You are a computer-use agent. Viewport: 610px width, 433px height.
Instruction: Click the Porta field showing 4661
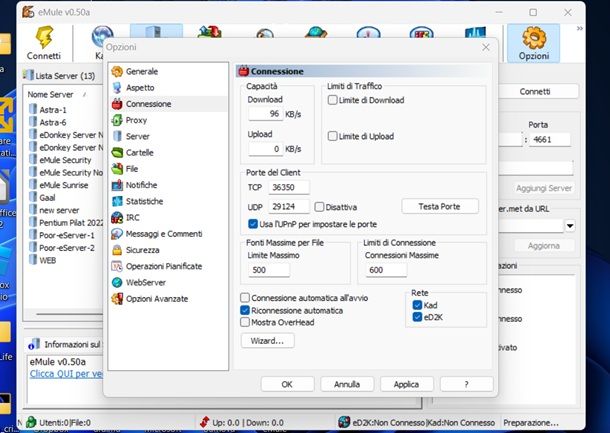[550, 139]
